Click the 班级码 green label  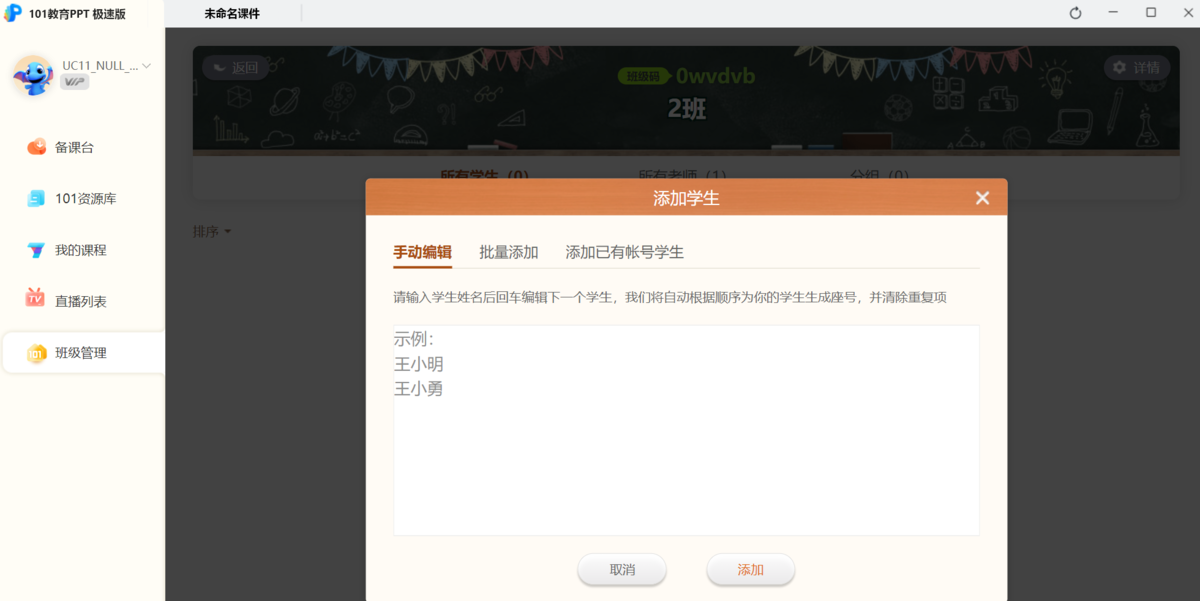click(644, 76)
